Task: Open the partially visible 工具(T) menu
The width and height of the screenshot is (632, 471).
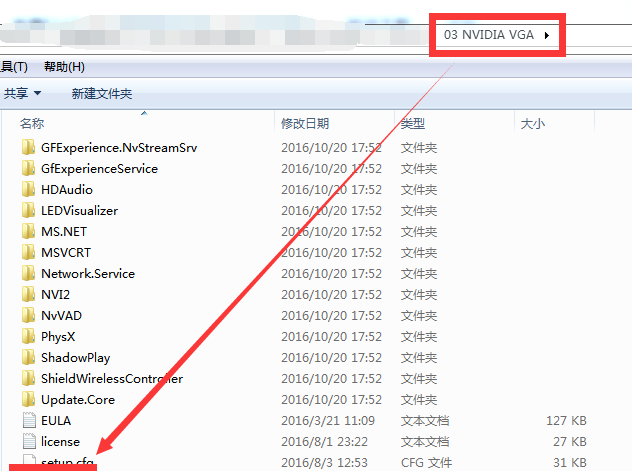Action: tap(14, 66)
